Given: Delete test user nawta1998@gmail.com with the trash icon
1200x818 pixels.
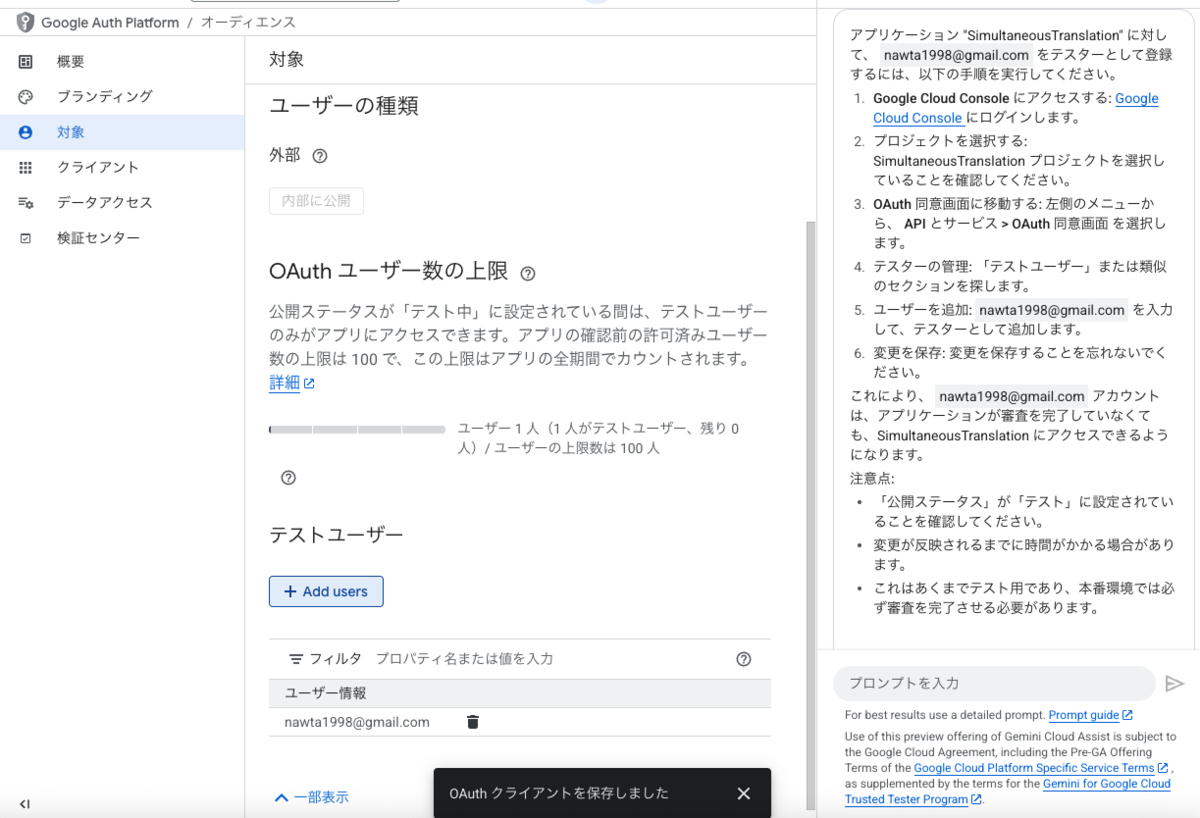Looking at the screenshot, I should 473,722.
